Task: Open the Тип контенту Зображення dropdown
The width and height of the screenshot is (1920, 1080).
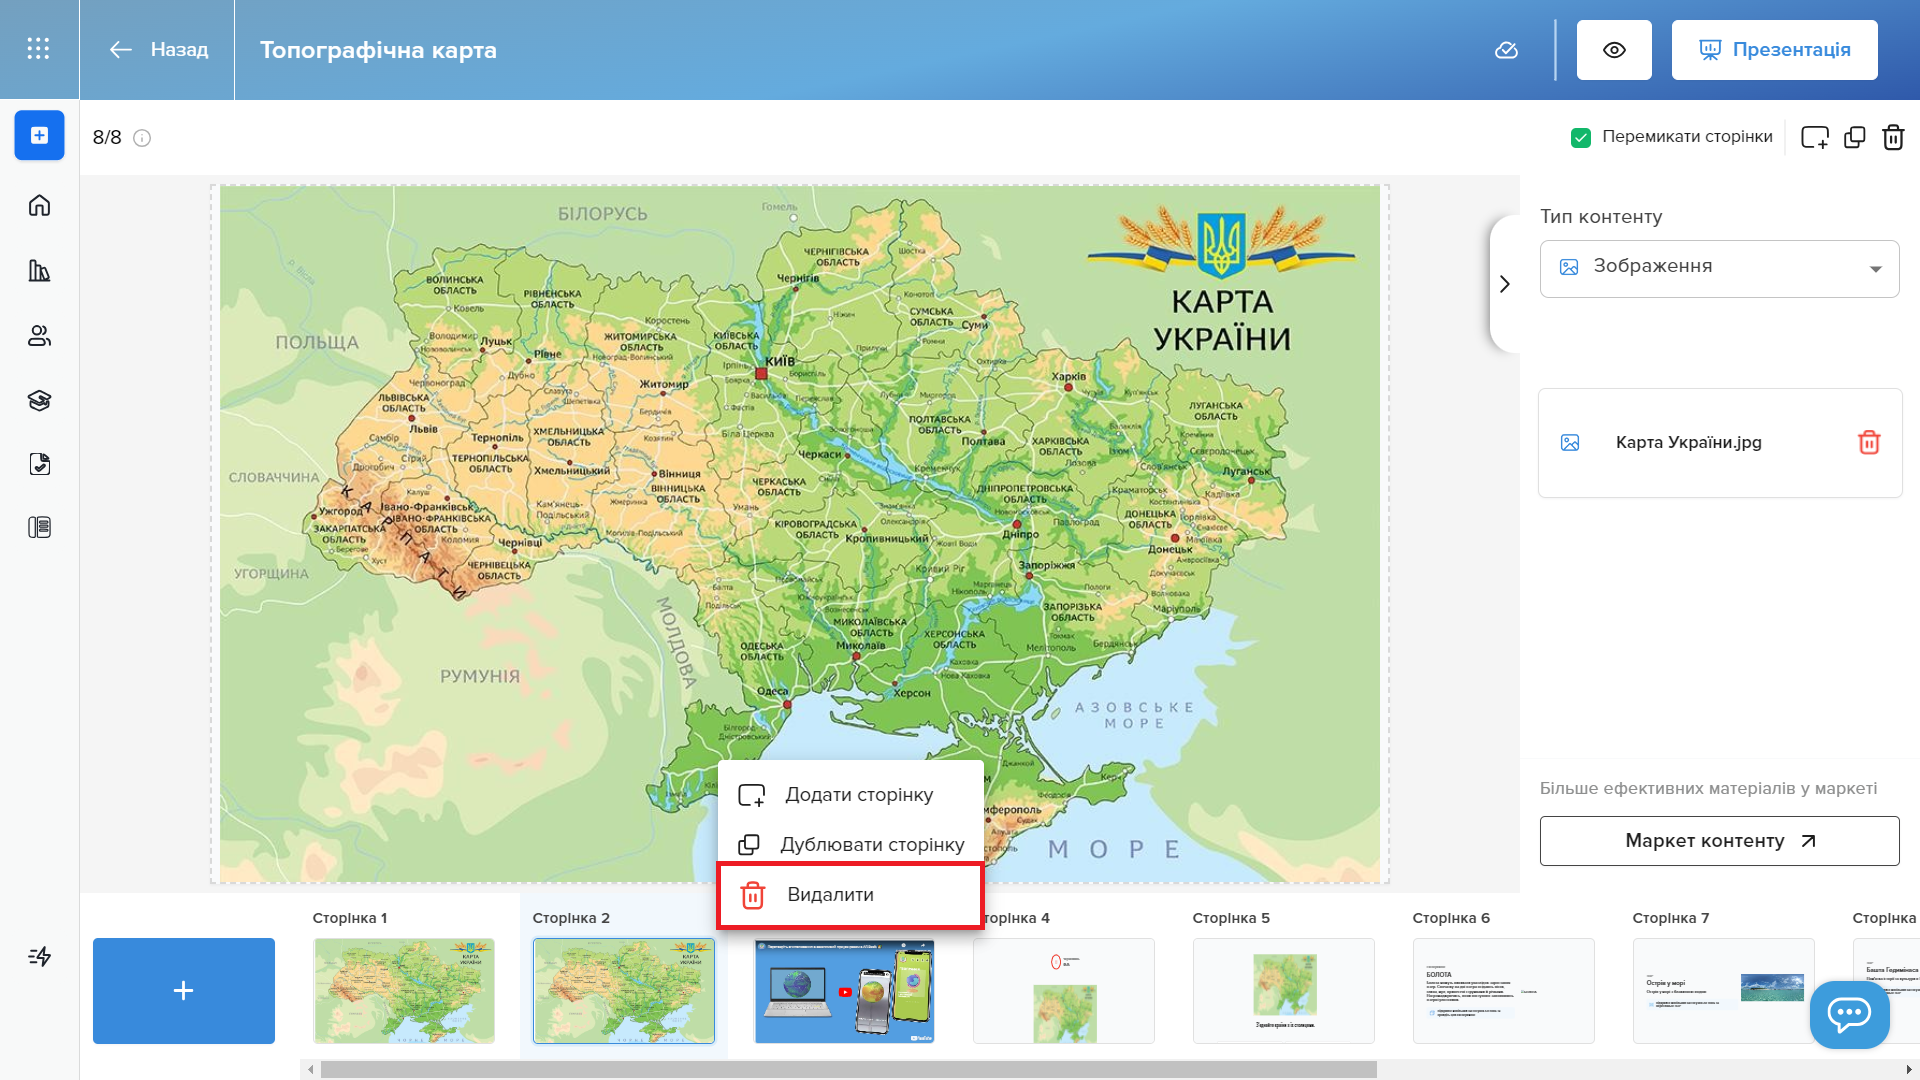Action: [1719, 268]
